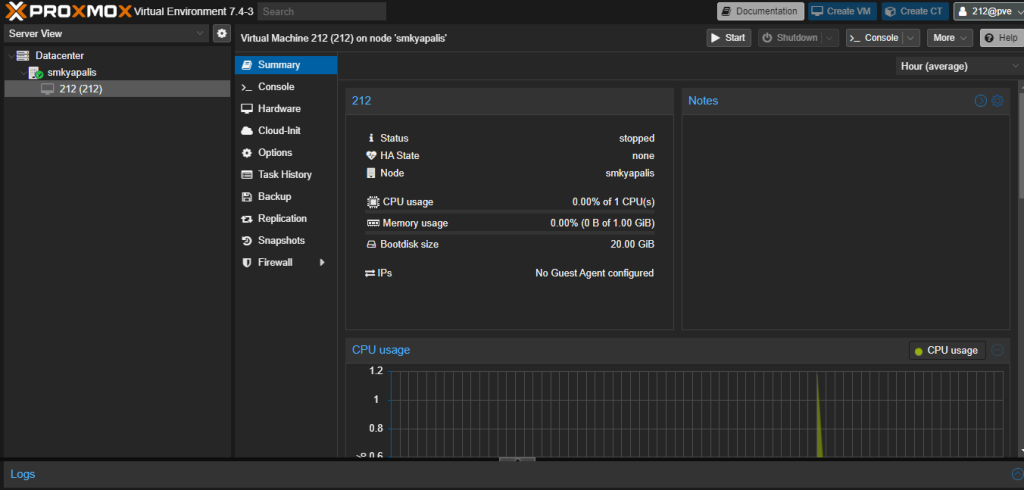The image size is (1024, 490).
Task: Open the 212@pve user menu
Action: (985, 11)
